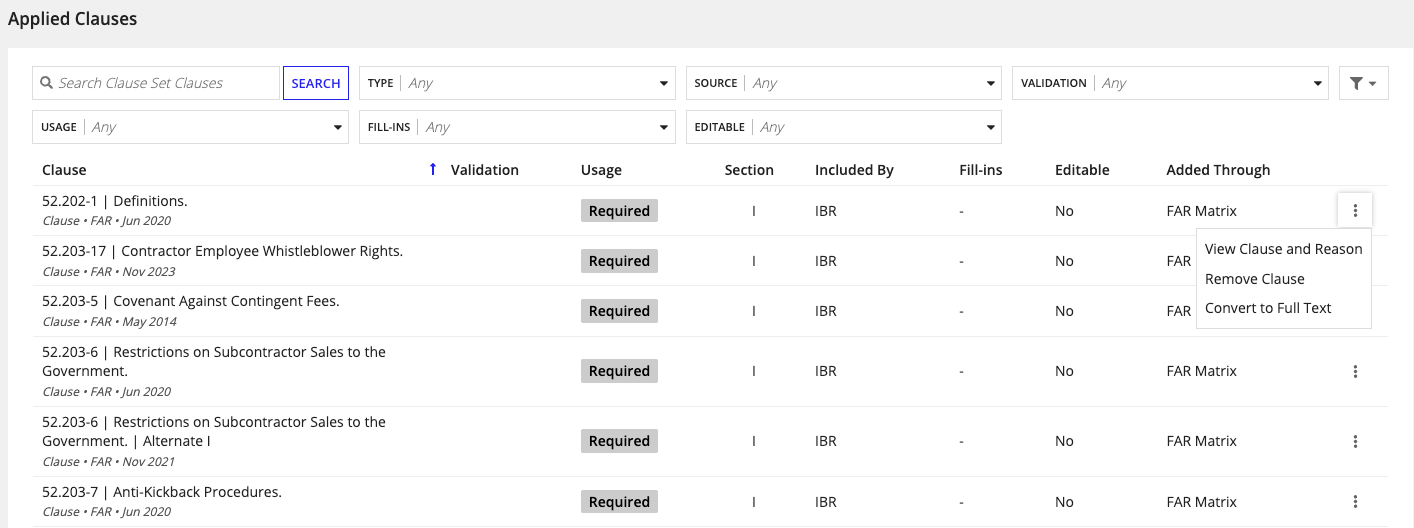Focus the Search Clause Set Clauses field
Image resolution: width=1414 pixels, height=528 pixels.
coord(156,83)
